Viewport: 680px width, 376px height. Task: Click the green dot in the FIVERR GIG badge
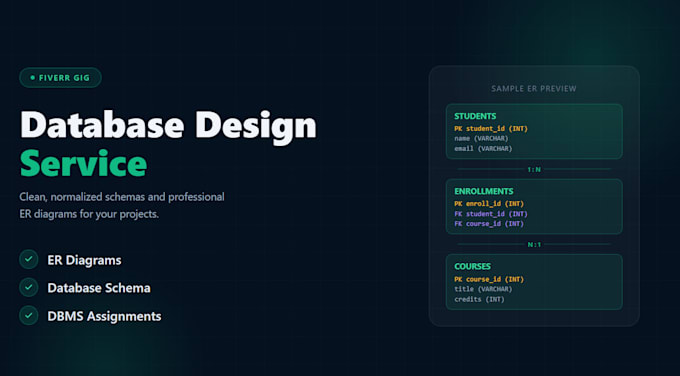[x=33, y=78]
